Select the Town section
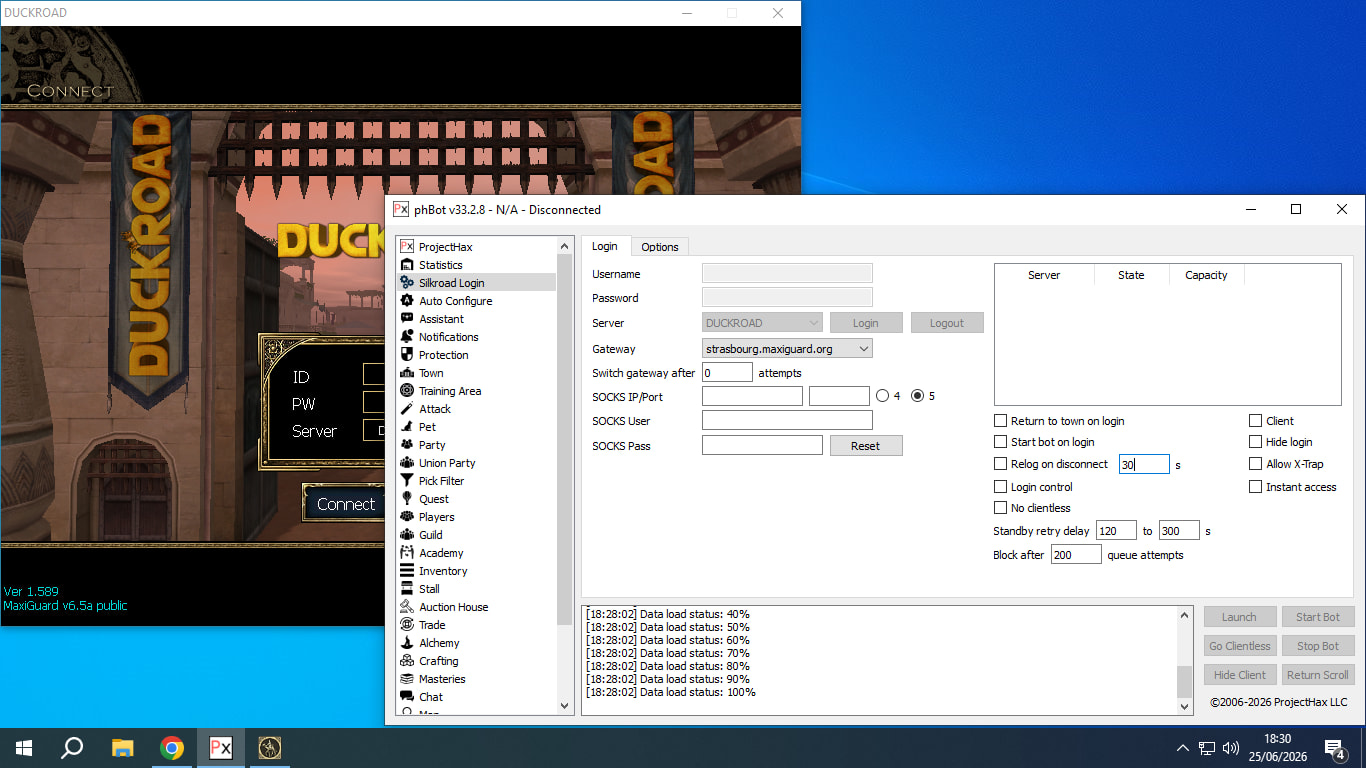Image resolution: width=1366 pixels, height=768 pixels. [431, 373]
